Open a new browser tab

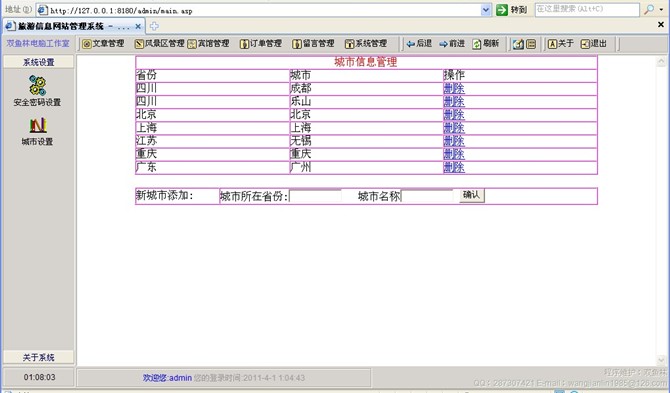click(x=154, y=26)
